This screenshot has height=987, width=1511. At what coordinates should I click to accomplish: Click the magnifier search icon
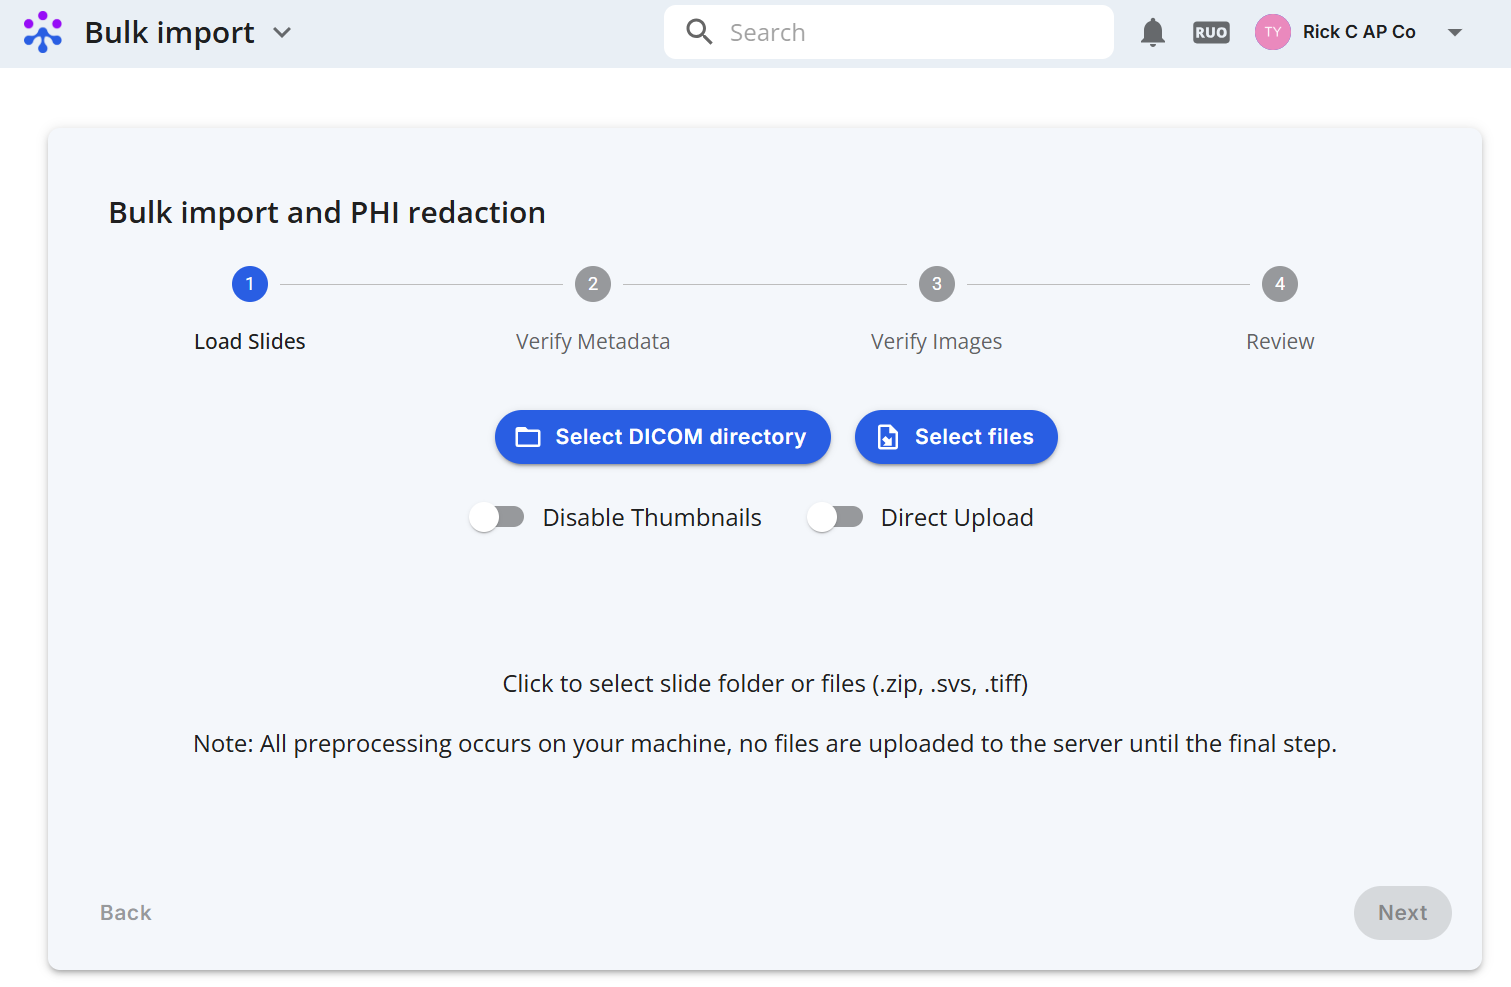[699, 32]
